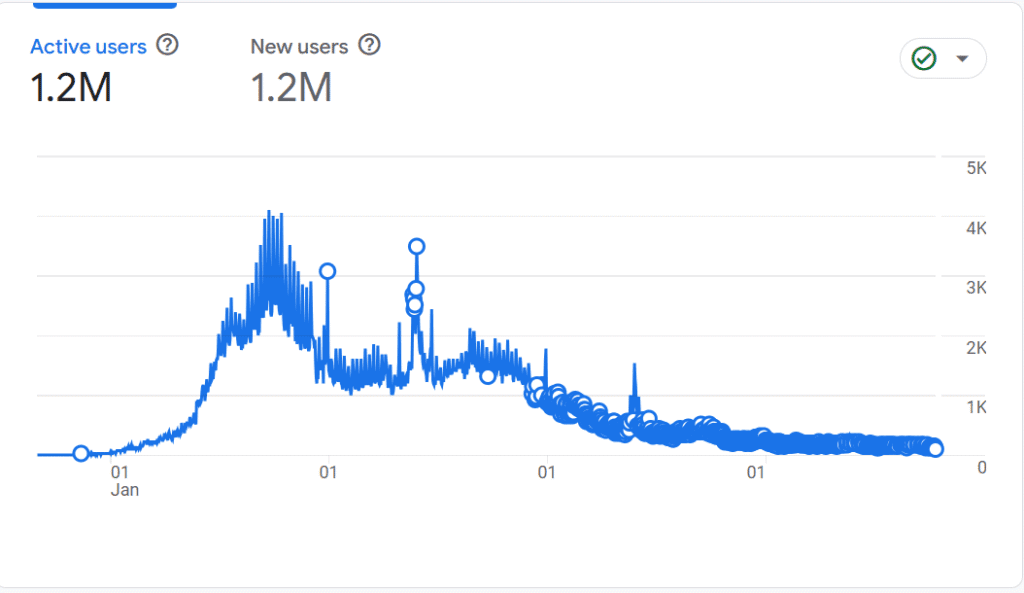The width and height of the screenshot is (1024, 593).
Task: Click the 1K y-axis label
Action: [976, 408]
